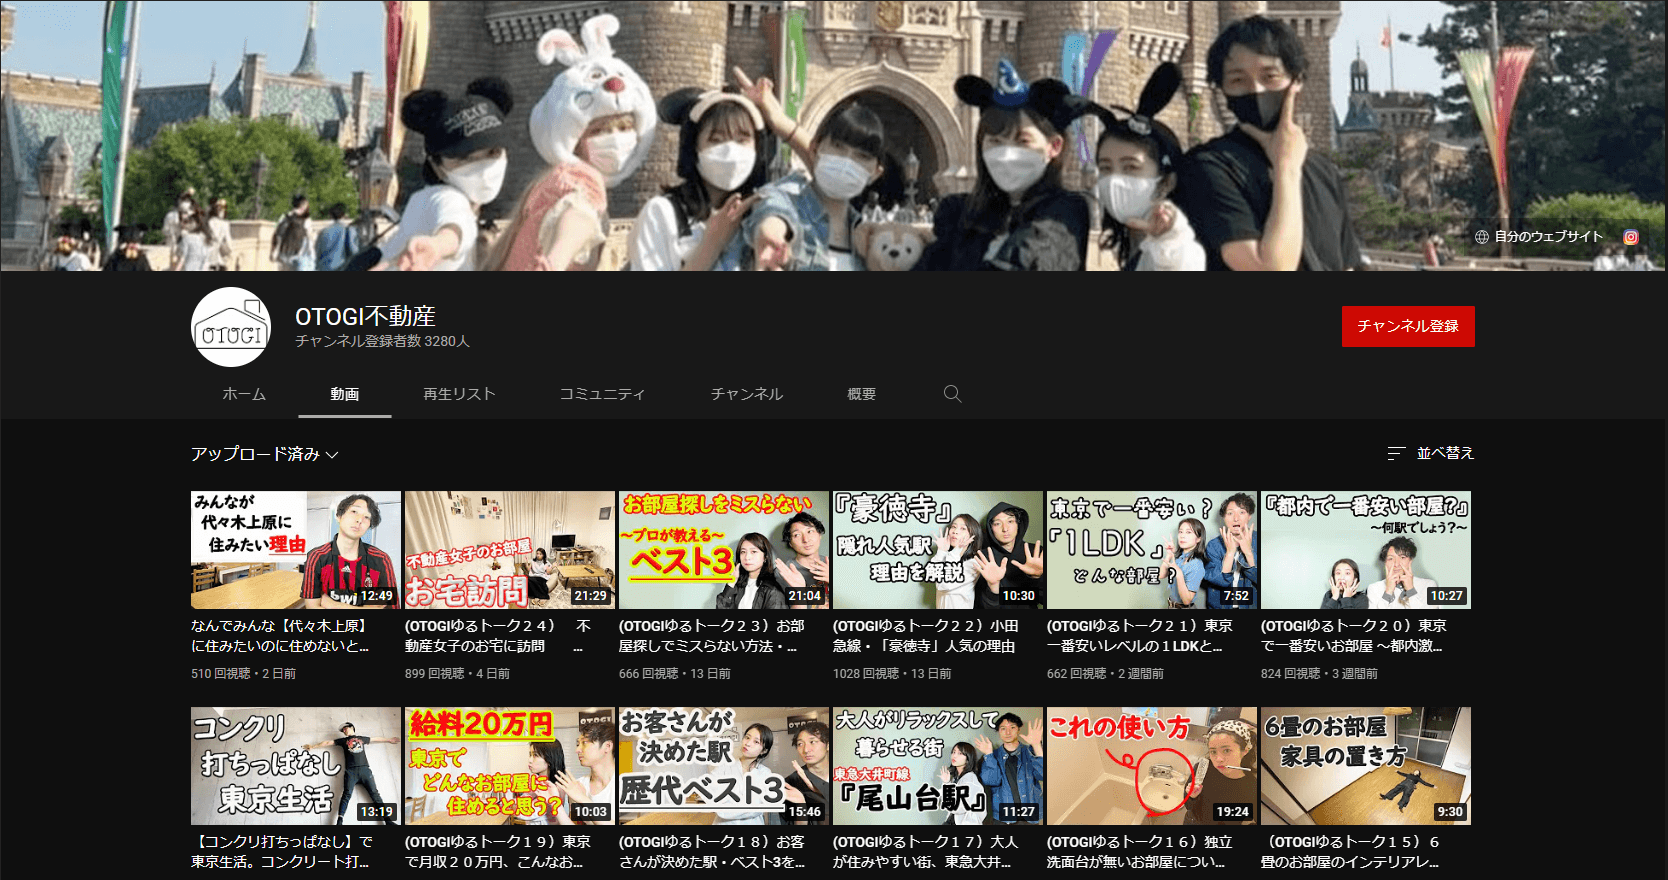This screenshot has width=1668, height=880.
Task: Open the 豪徳寺 10:30 video thumbnail
Action: tap(938, 550)
